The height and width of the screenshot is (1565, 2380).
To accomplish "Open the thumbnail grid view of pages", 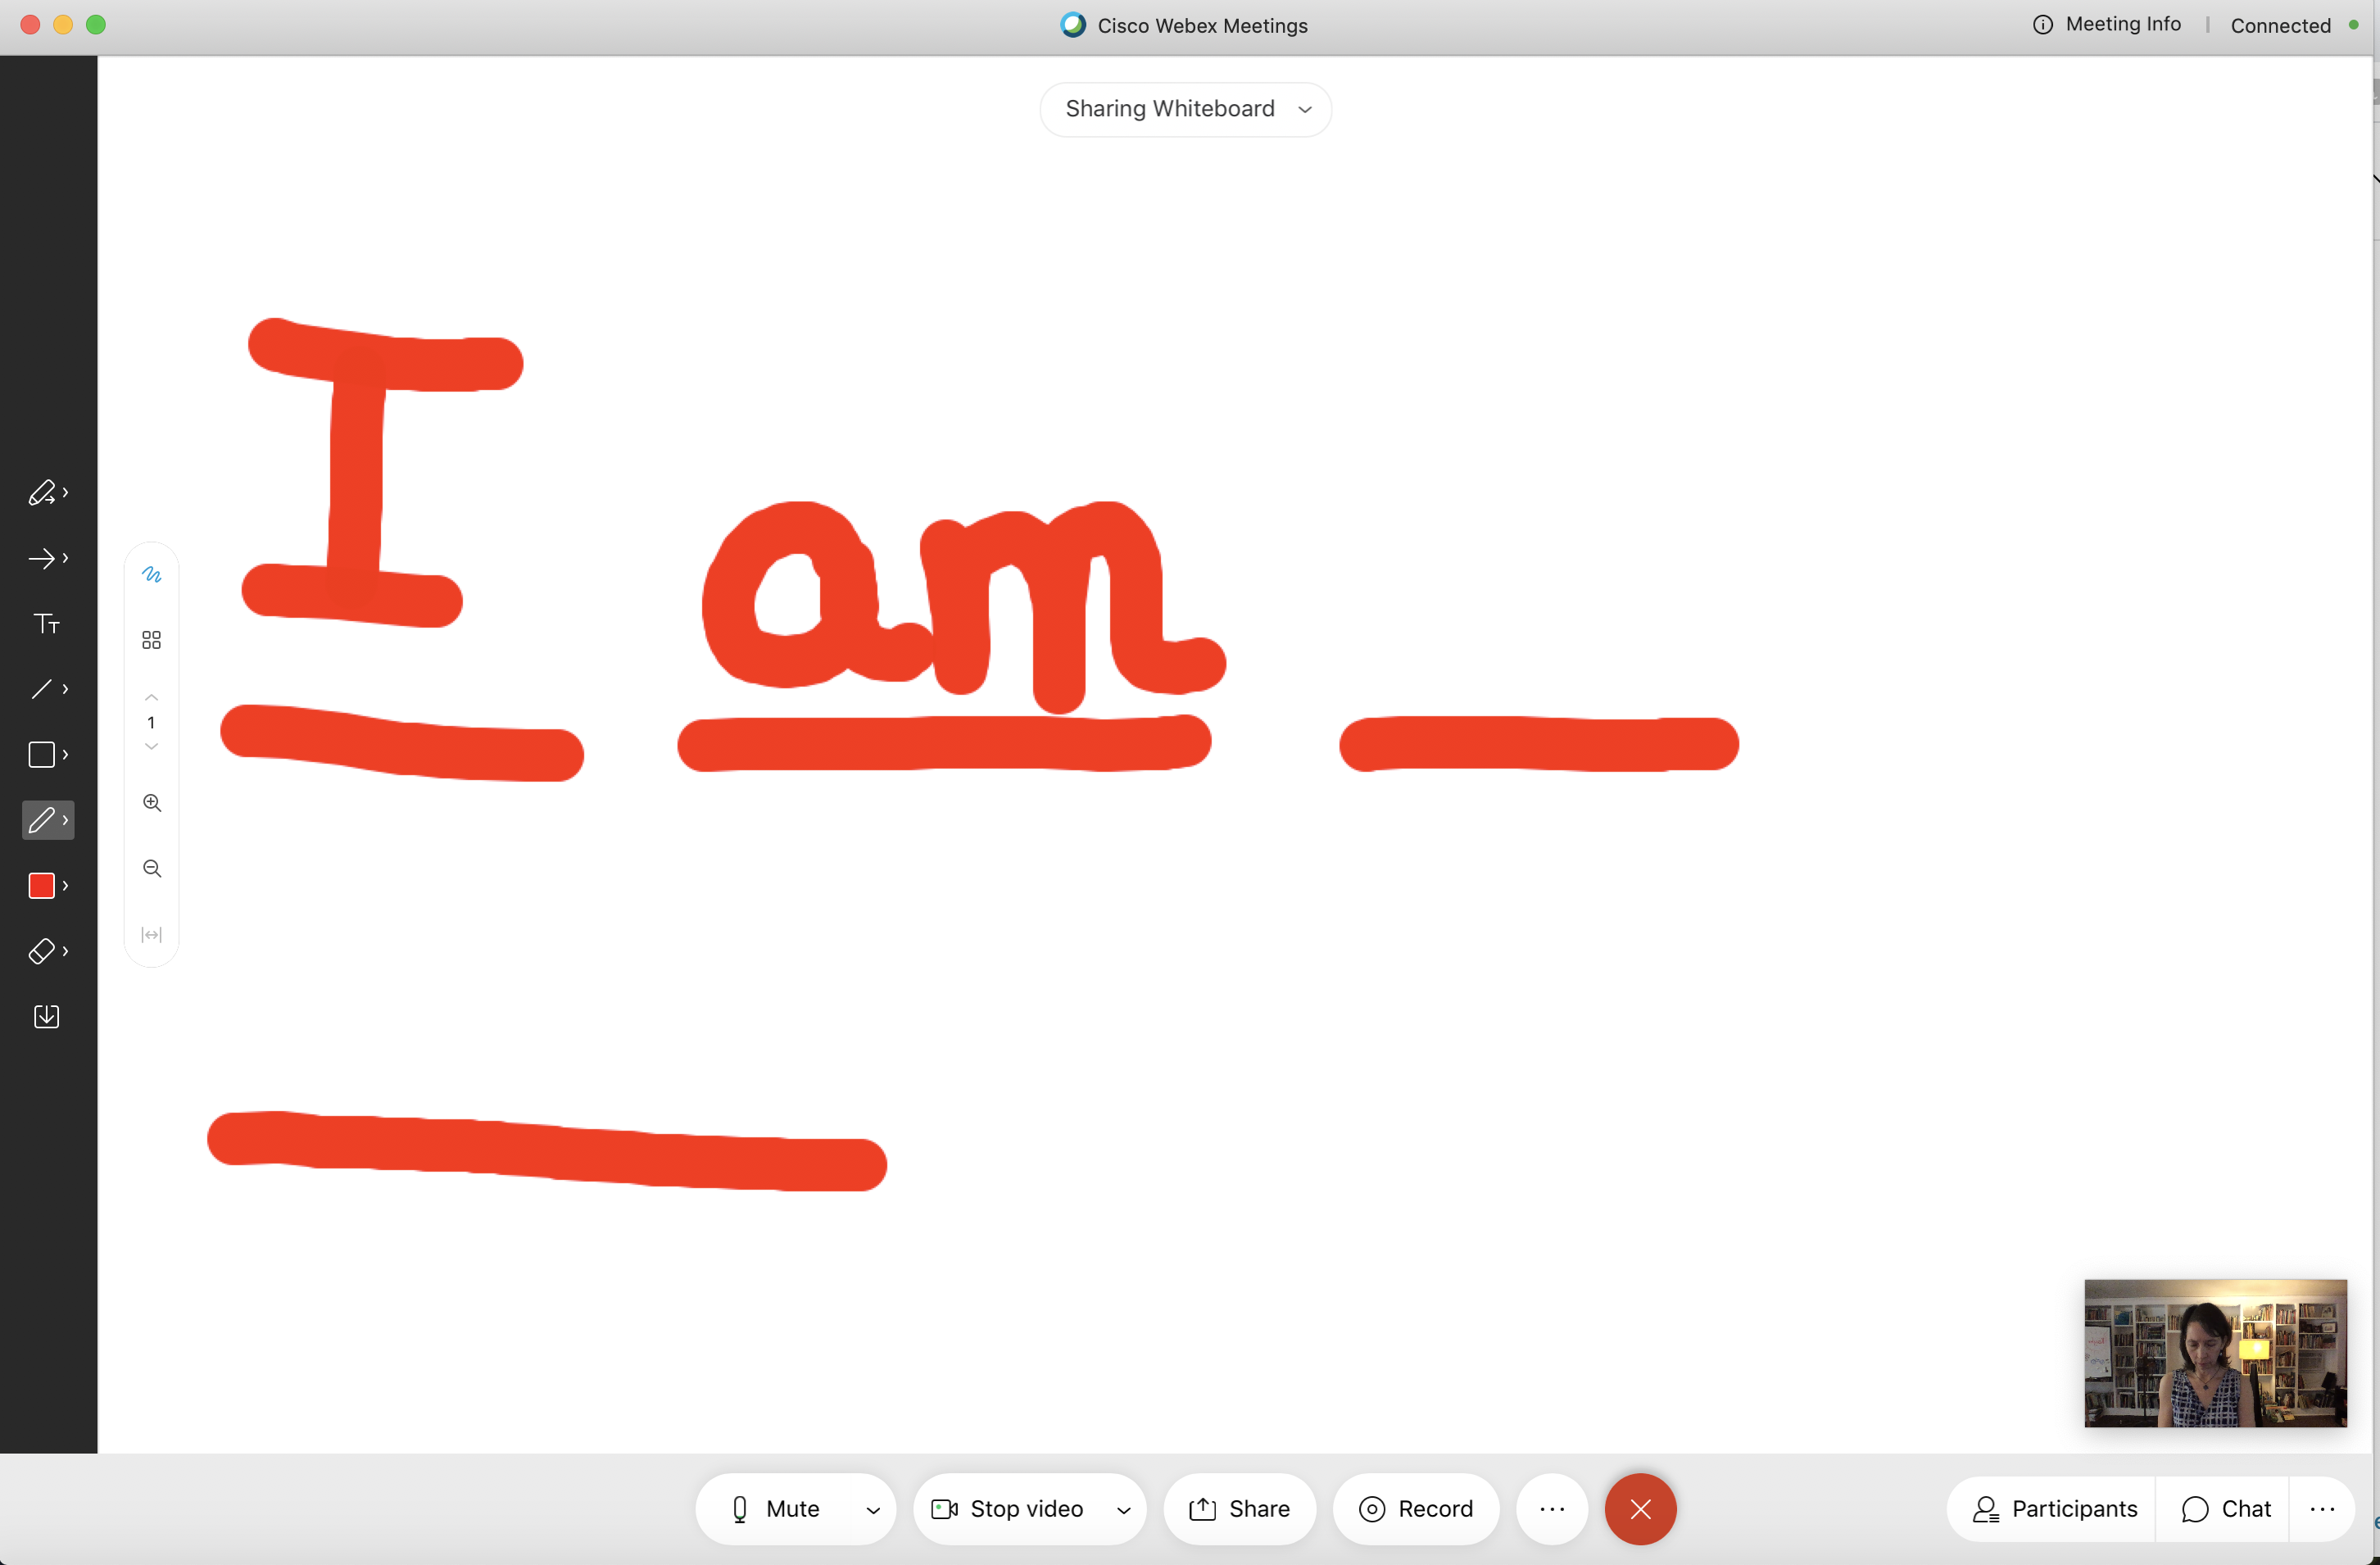I will coord(152,640).
